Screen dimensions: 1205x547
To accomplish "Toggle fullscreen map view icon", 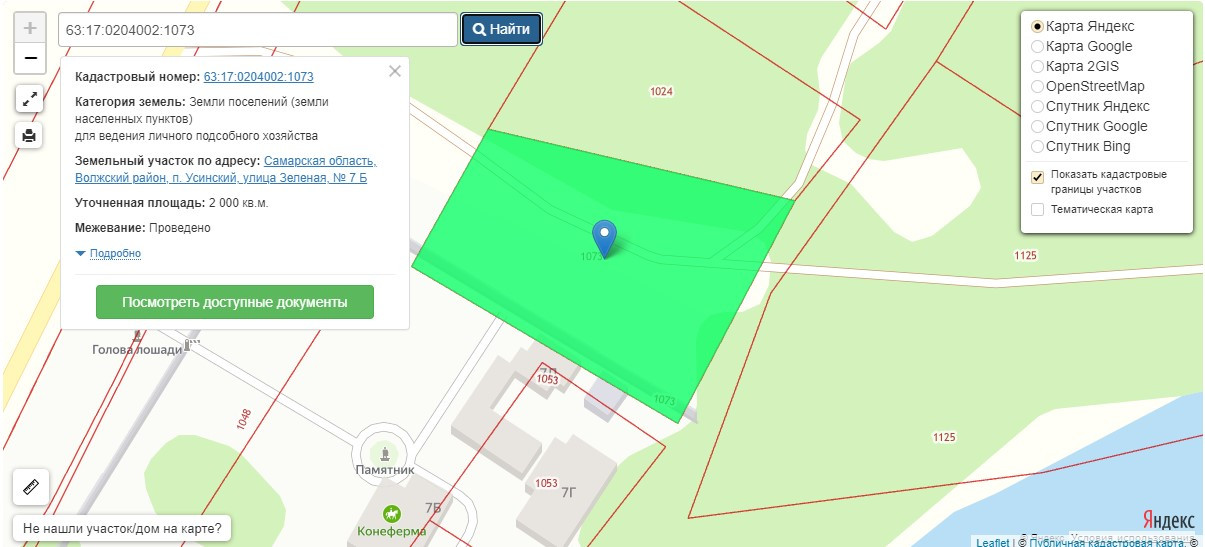I will [30, 98].
